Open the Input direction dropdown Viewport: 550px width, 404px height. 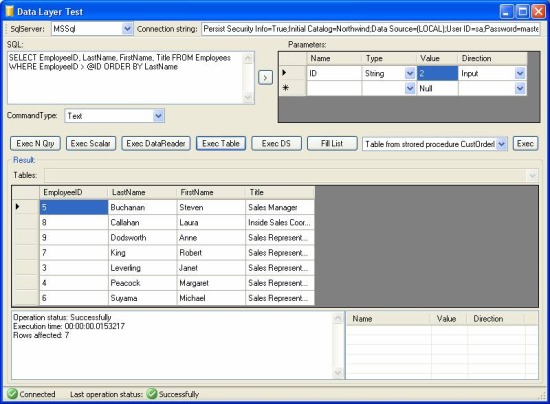(x=520, y=73)
